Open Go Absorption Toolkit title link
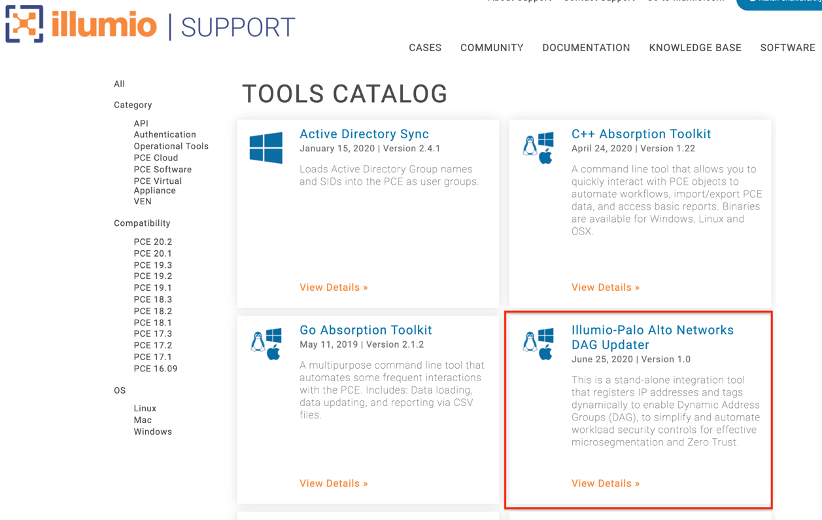Screen dimensions: 822x520 pyautogui.click(x=365, y=330)
